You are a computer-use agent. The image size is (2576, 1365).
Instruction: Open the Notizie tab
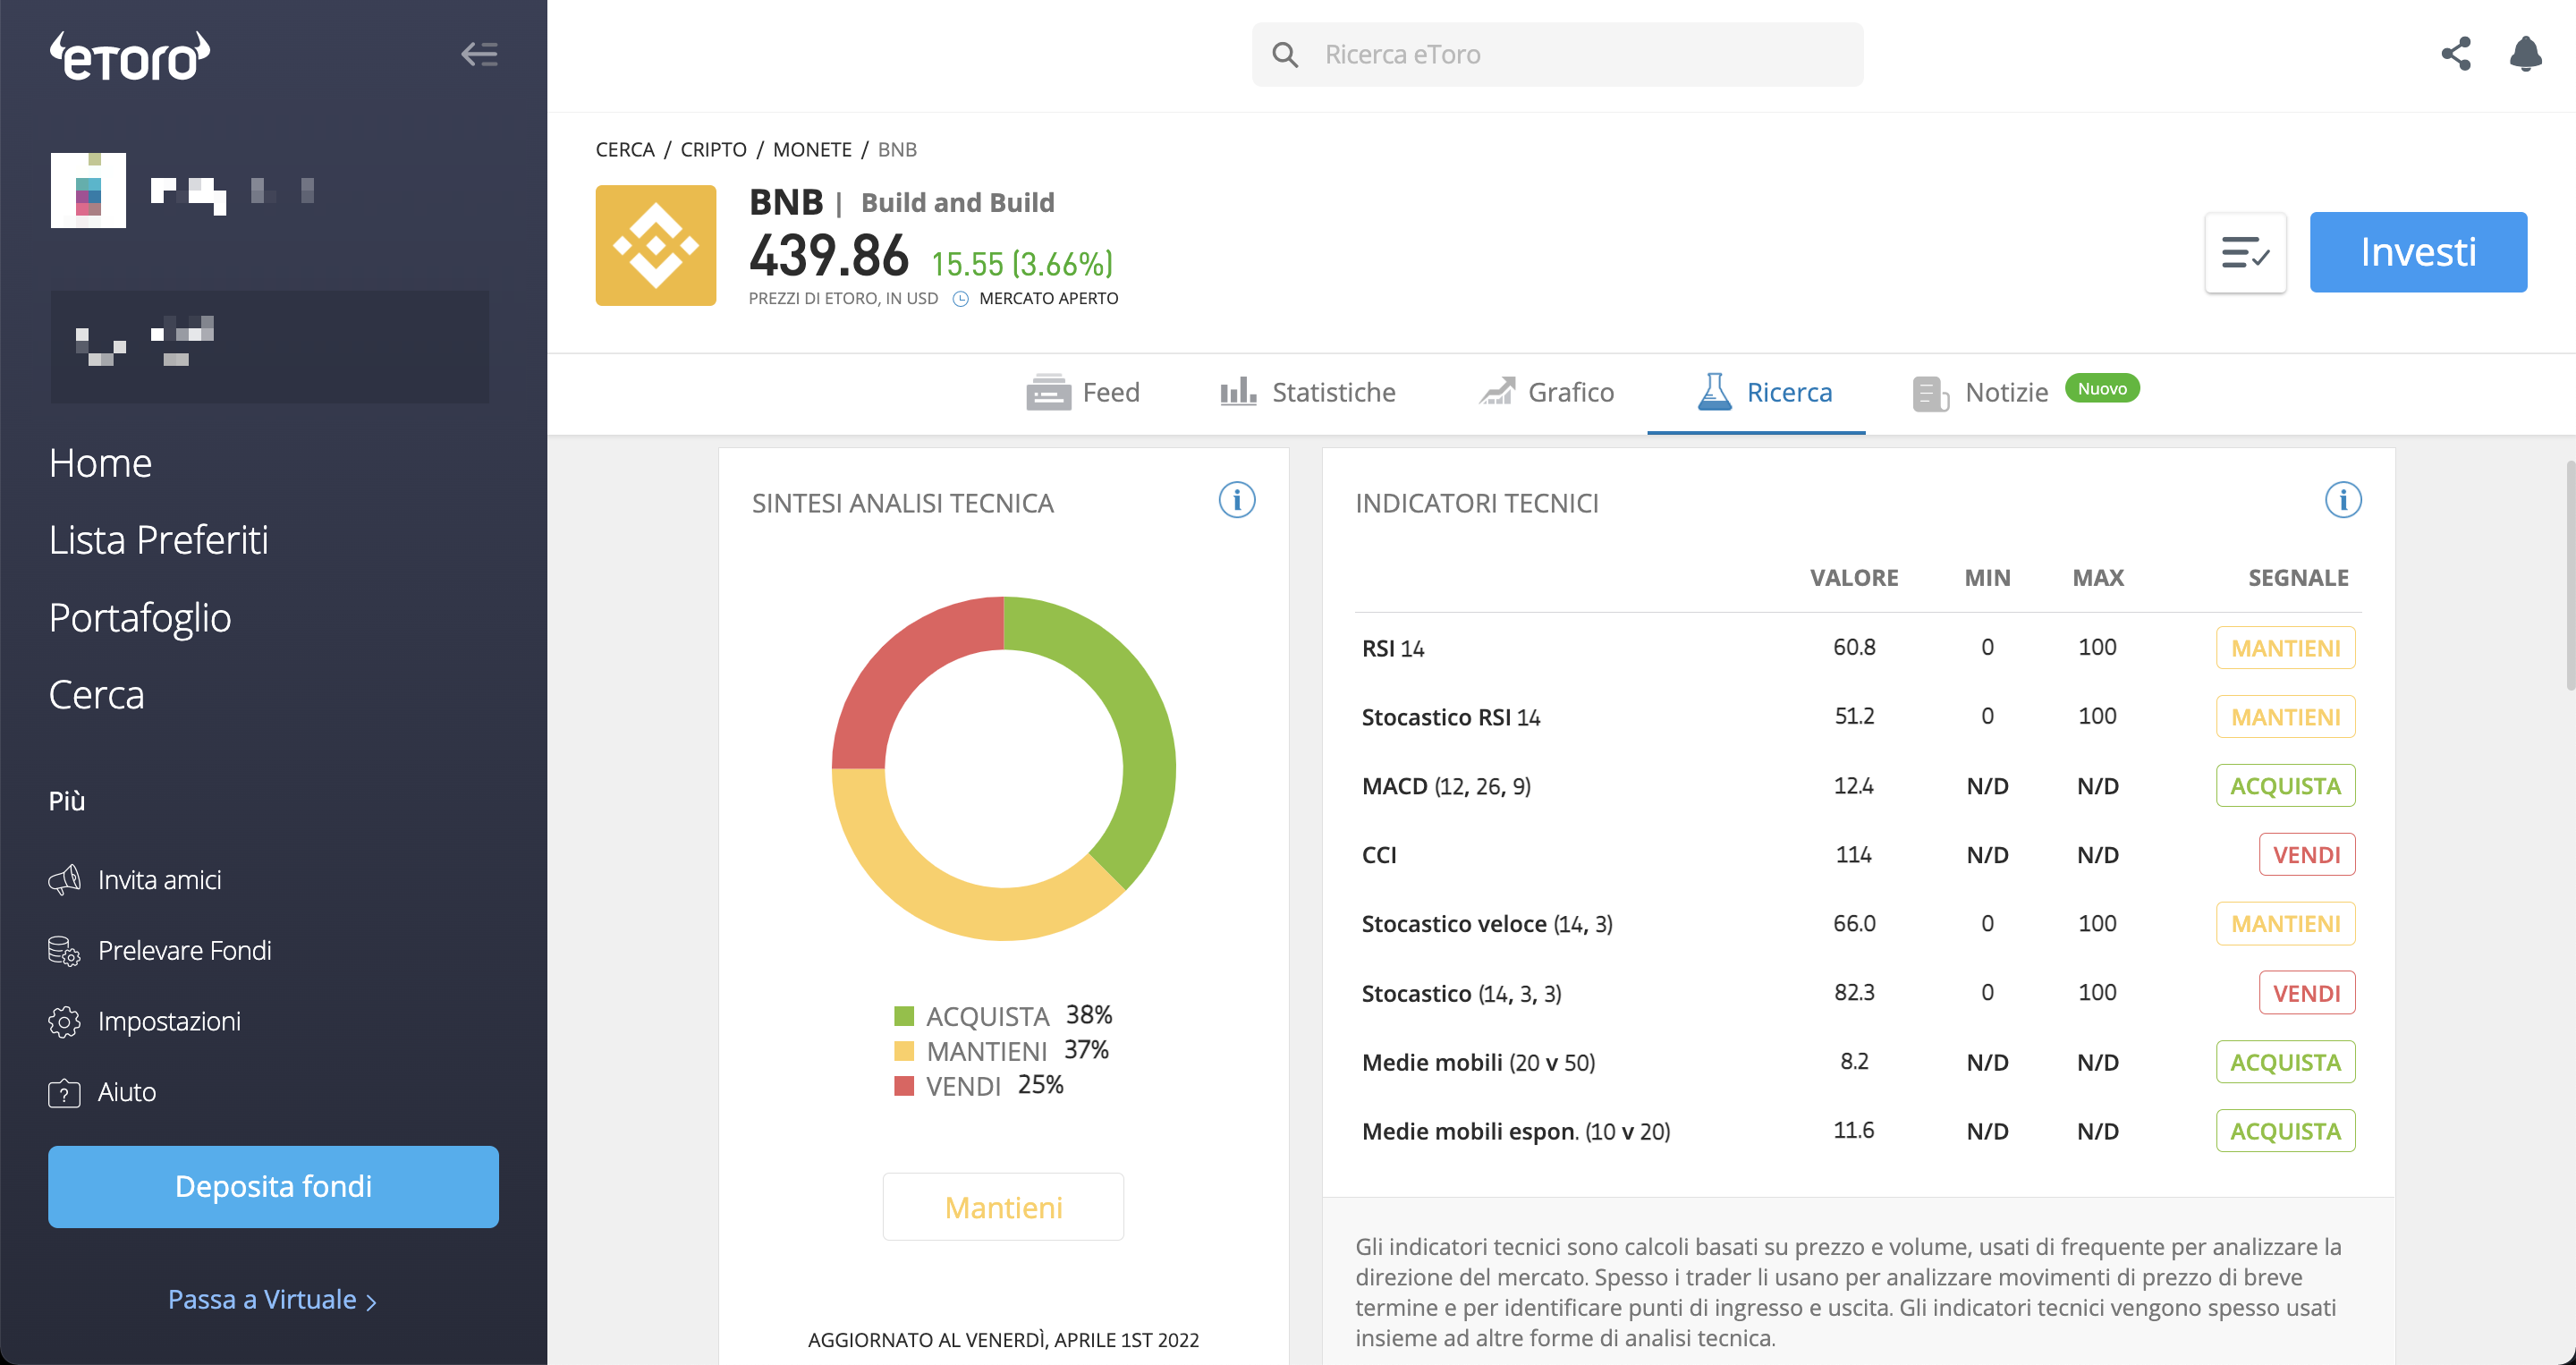pos(1980,392)
